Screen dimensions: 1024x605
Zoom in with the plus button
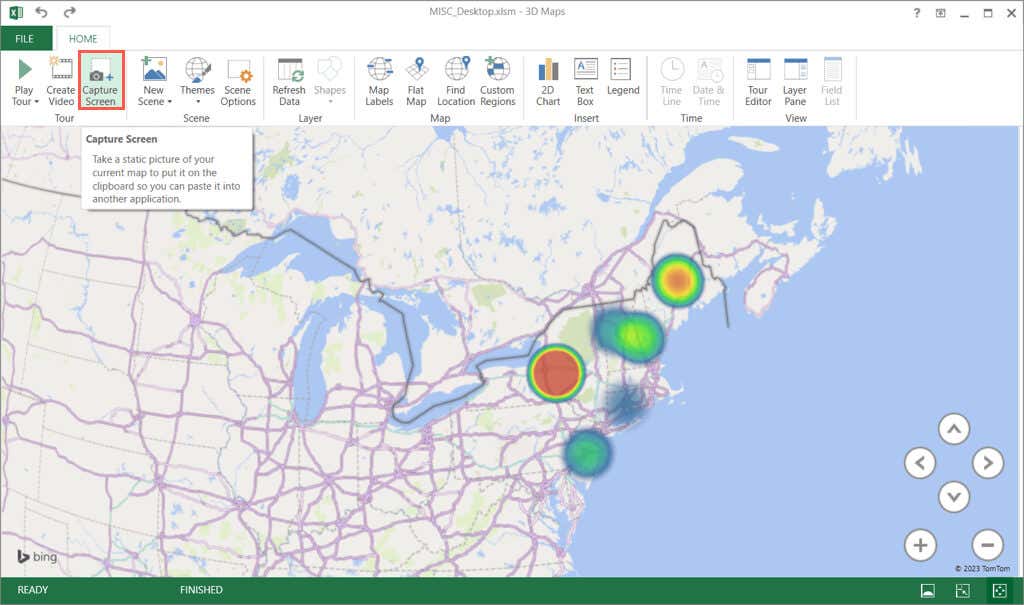click(920, 545)
